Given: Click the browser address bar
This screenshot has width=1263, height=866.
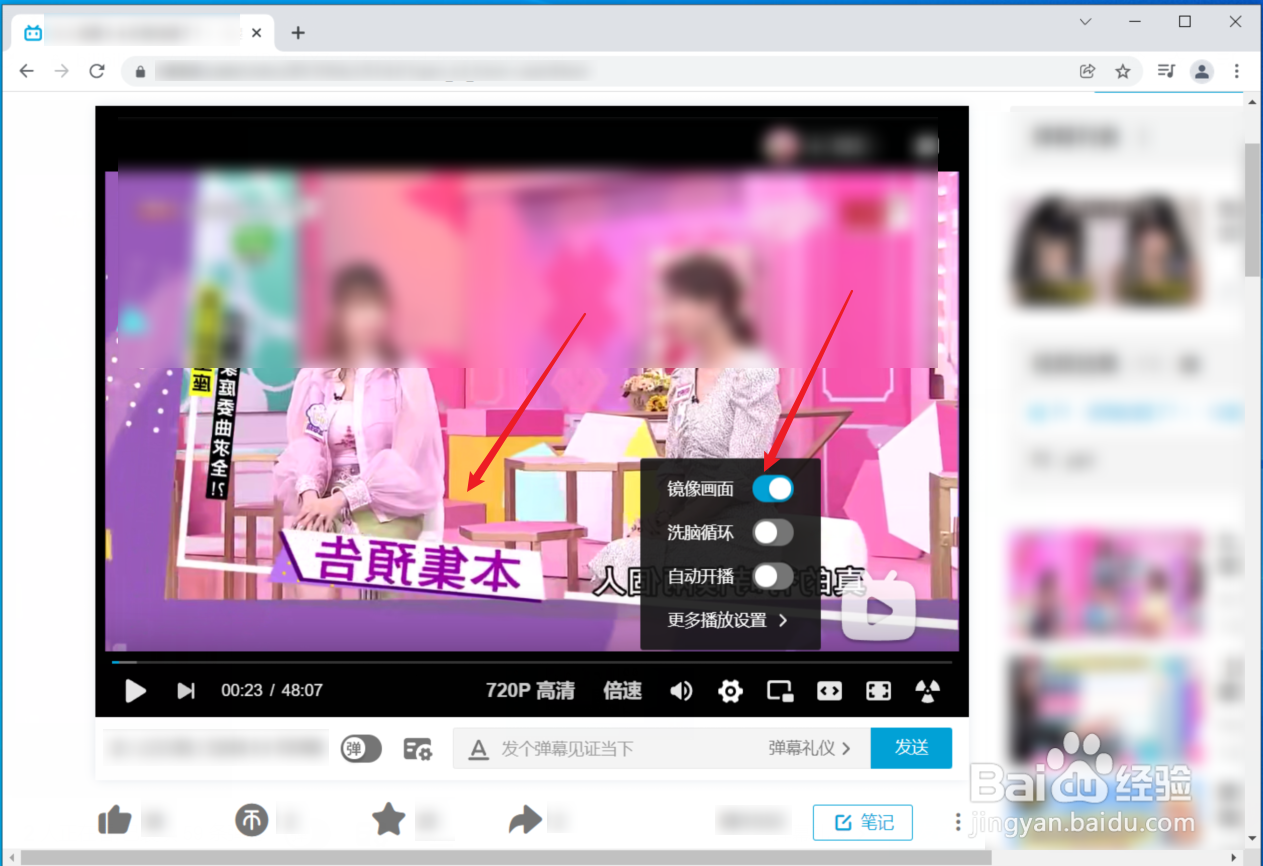Looking at the screenshot, I should pos(600,71).
